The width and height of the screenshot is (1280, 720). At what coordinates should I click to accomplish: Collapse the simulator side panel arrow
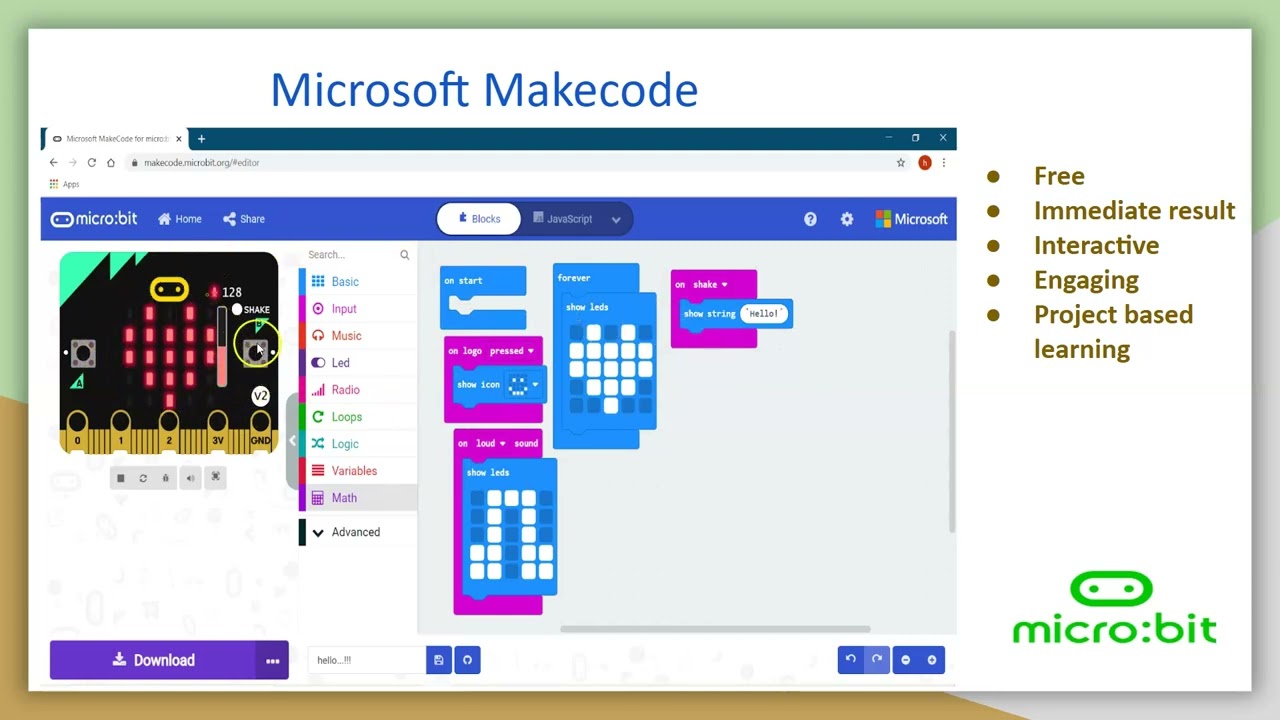pyautogui.click(x=292, y=440)
